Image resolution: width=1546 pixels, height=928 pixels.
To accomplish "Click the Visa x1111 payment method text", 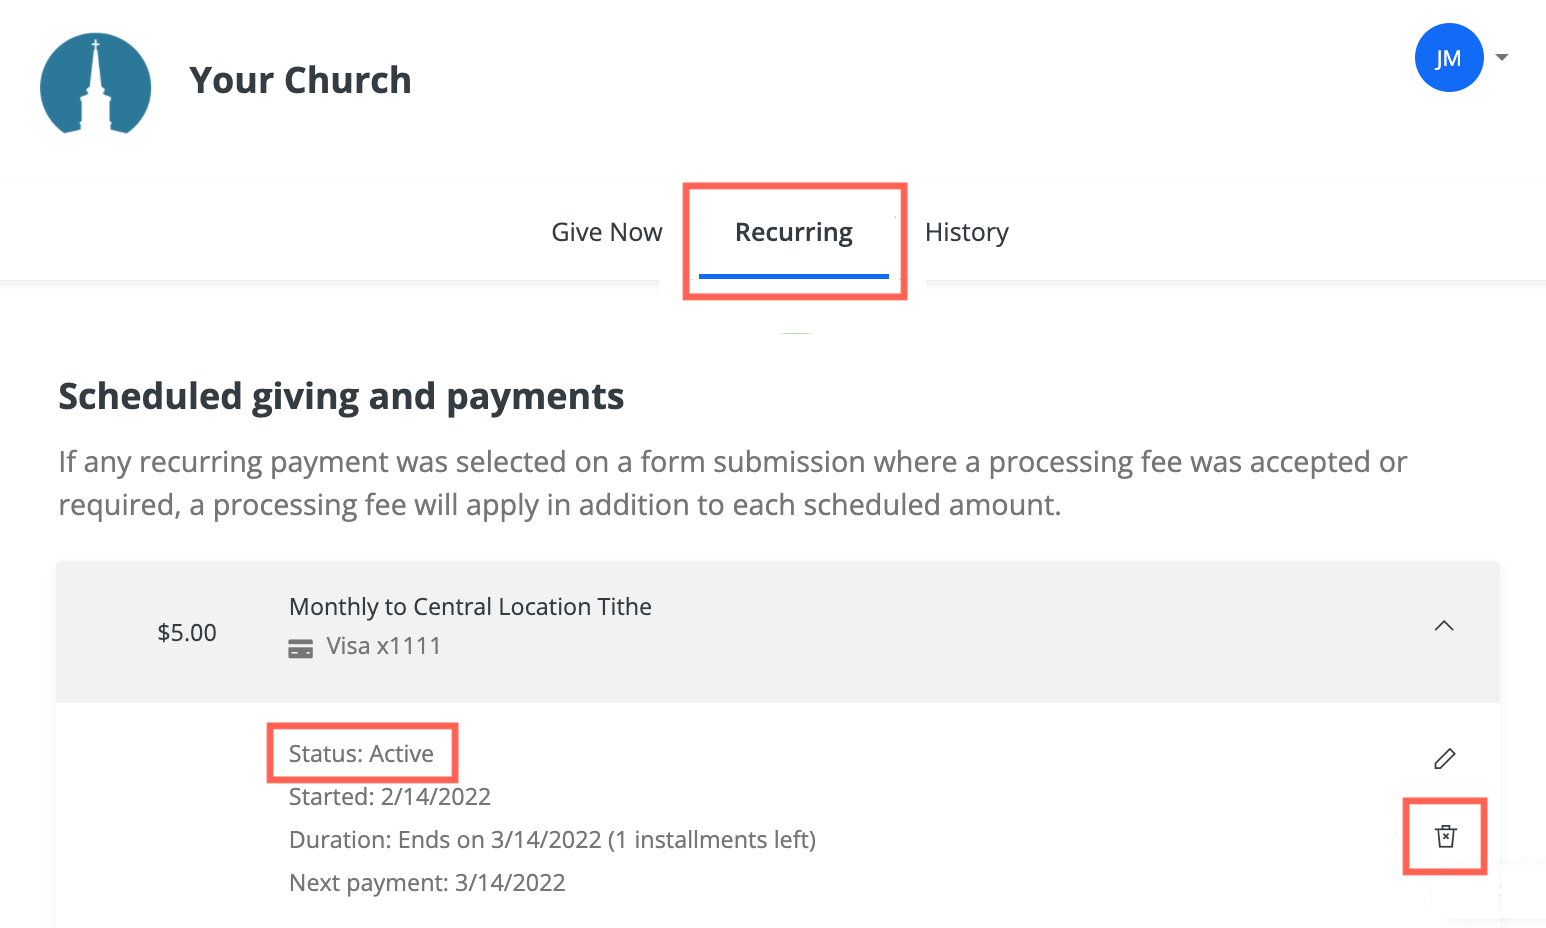I will pyautogui.click(x=384, y=646).
